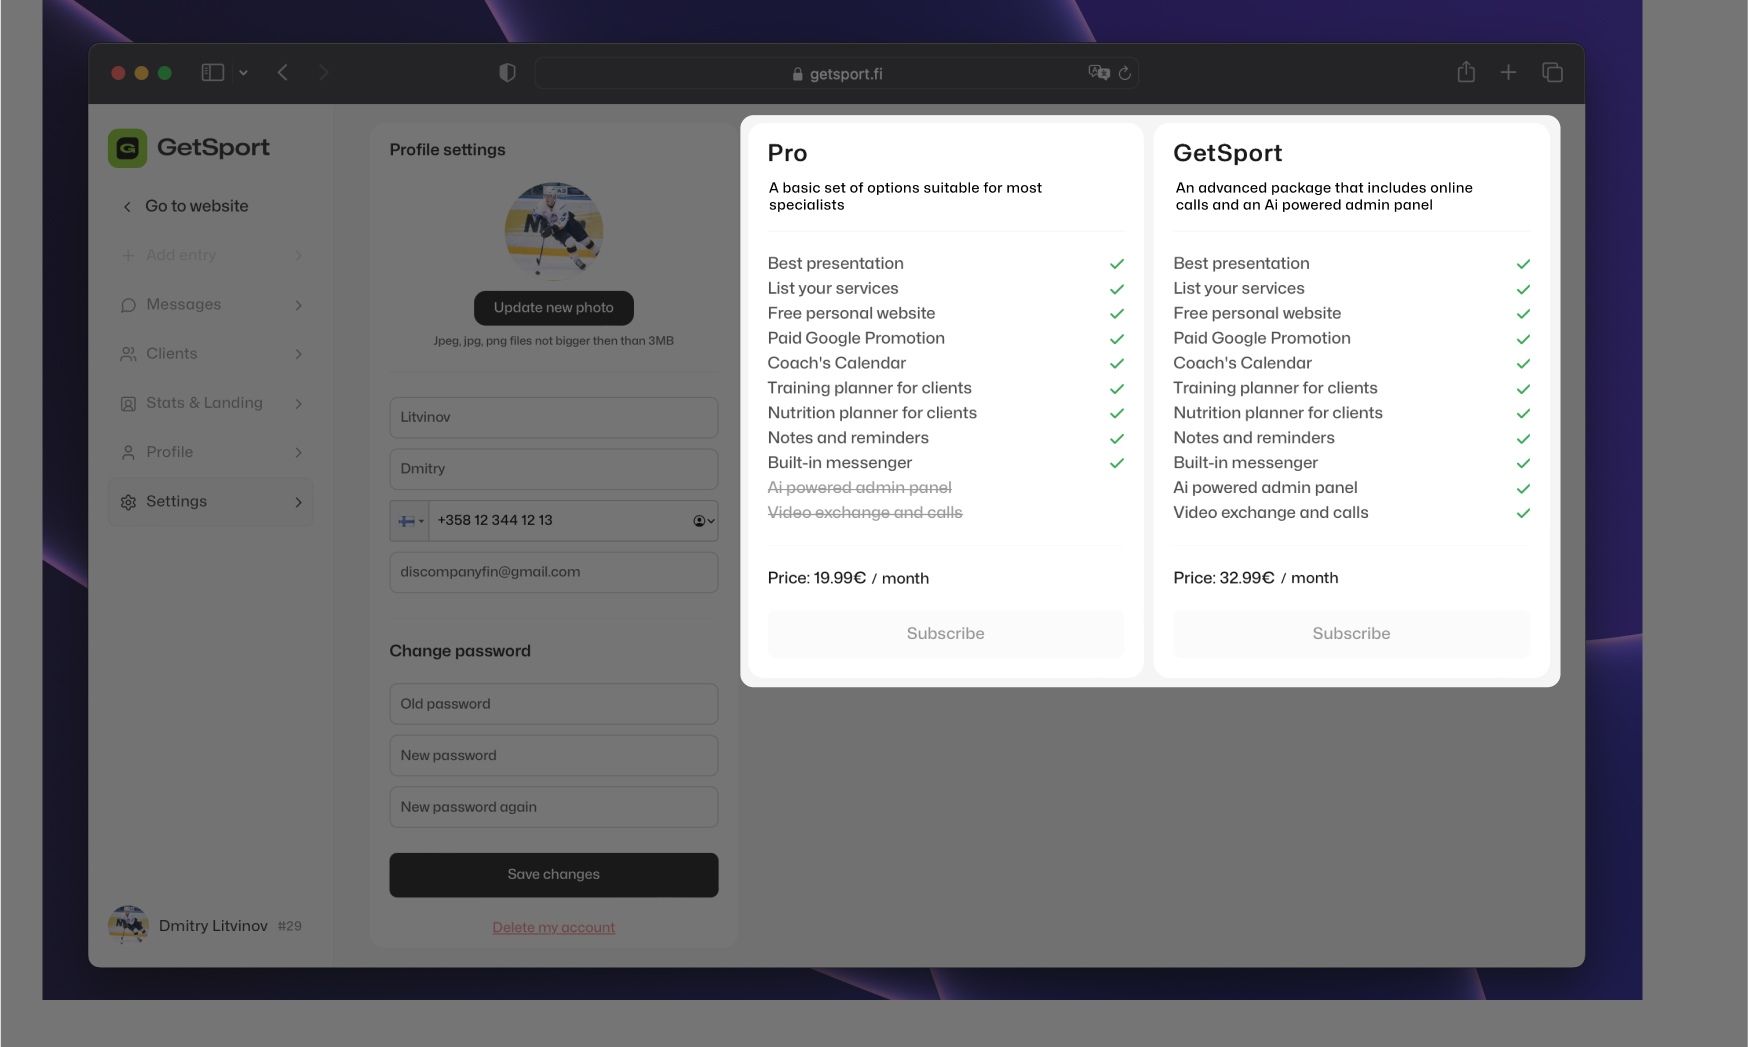Click Go to website link
This screenshot has height=1047, width=1748.
[x=197, y=206]
